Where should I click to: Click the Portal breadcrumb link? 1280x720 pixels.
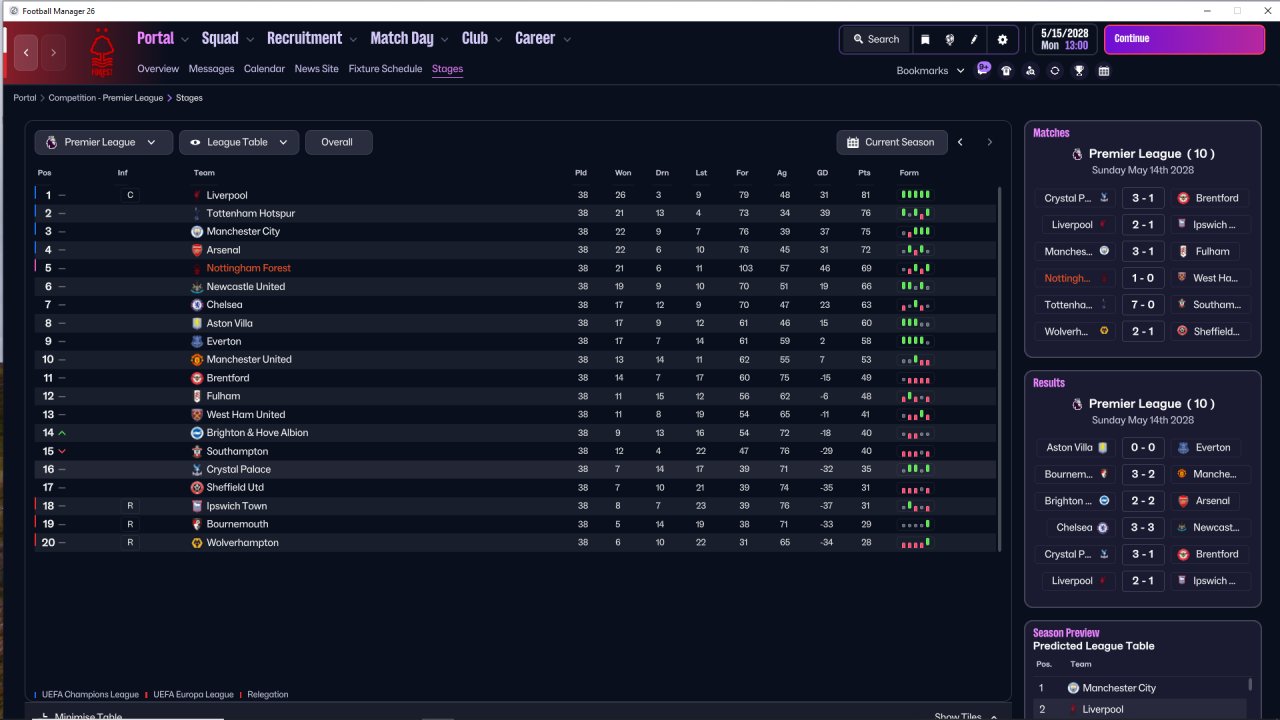click(25, 98)
